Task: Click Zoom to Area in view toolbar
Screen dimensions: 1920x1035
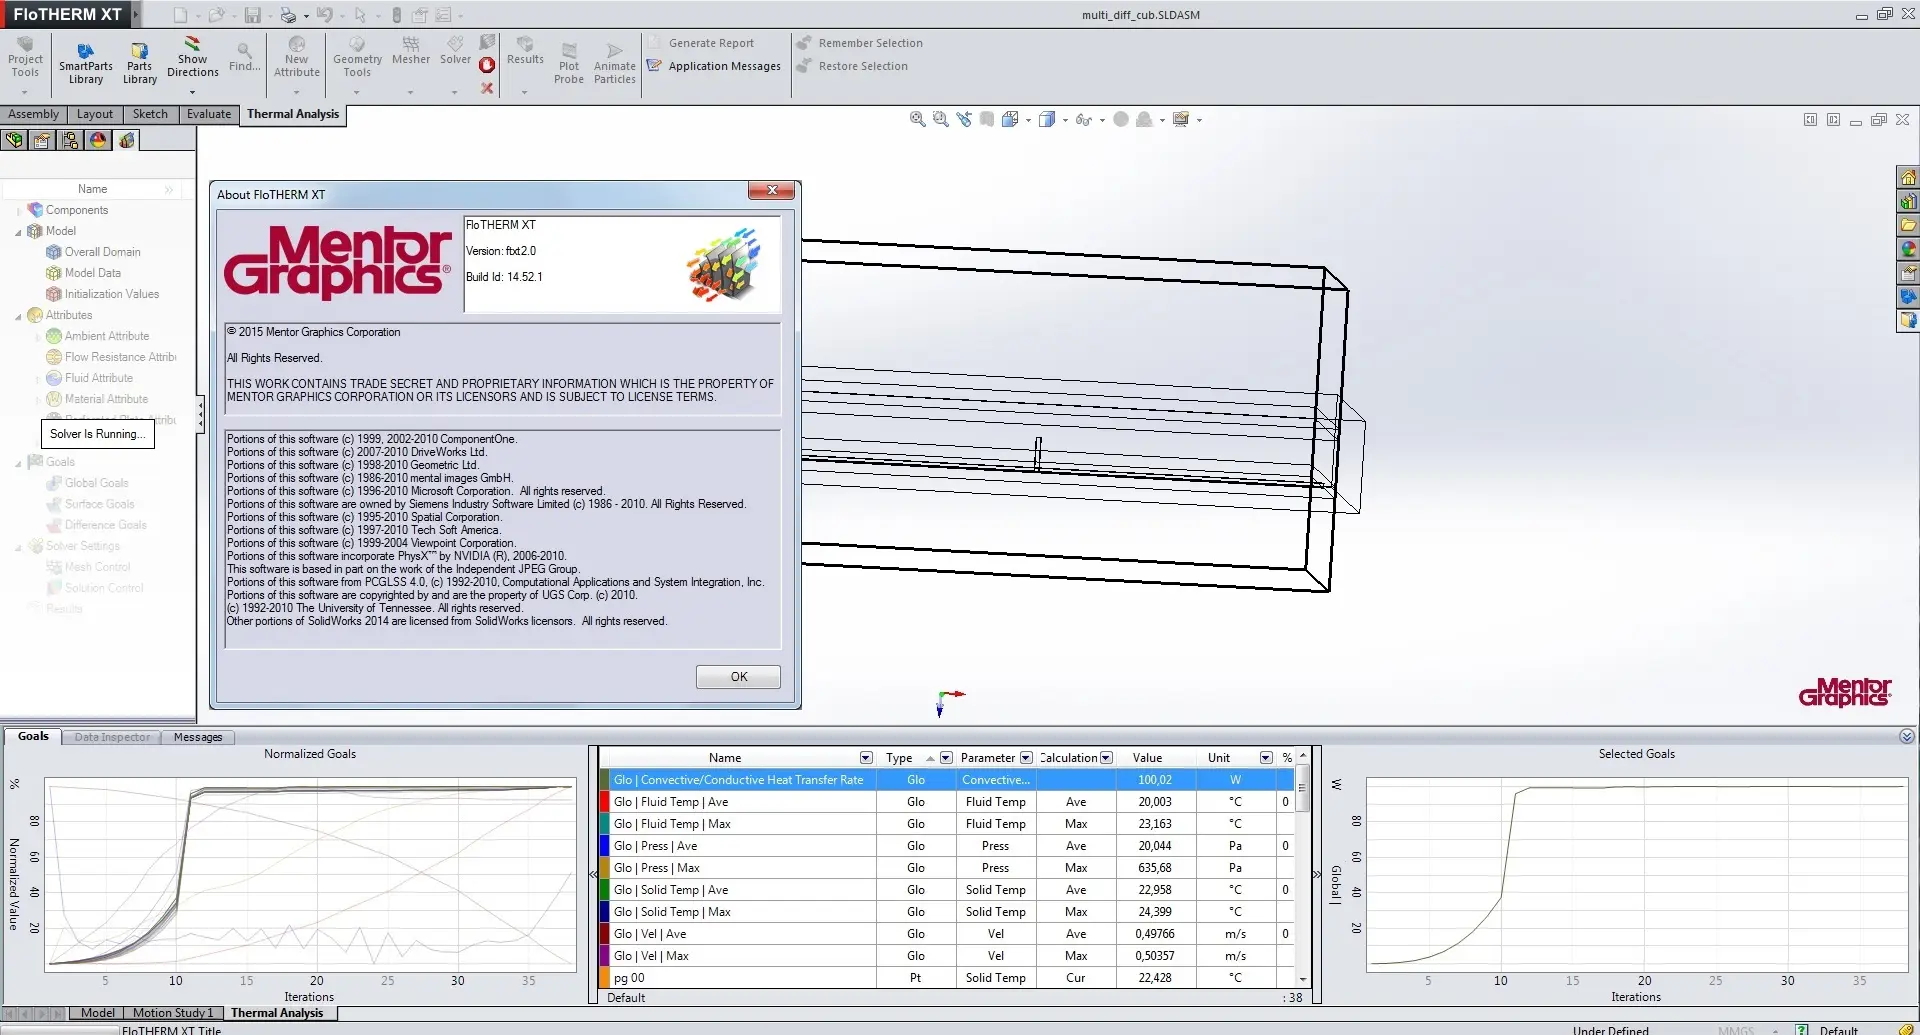Action: pyautogui.click(x=940, y=119)
